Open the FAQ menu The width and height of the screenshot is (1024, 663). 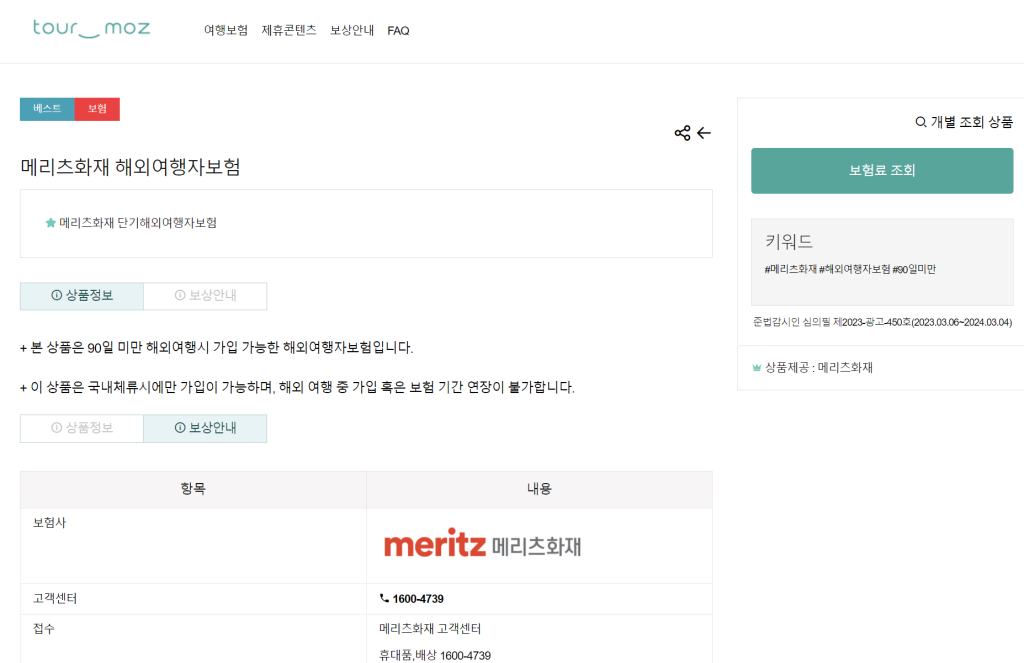(398, 31)
